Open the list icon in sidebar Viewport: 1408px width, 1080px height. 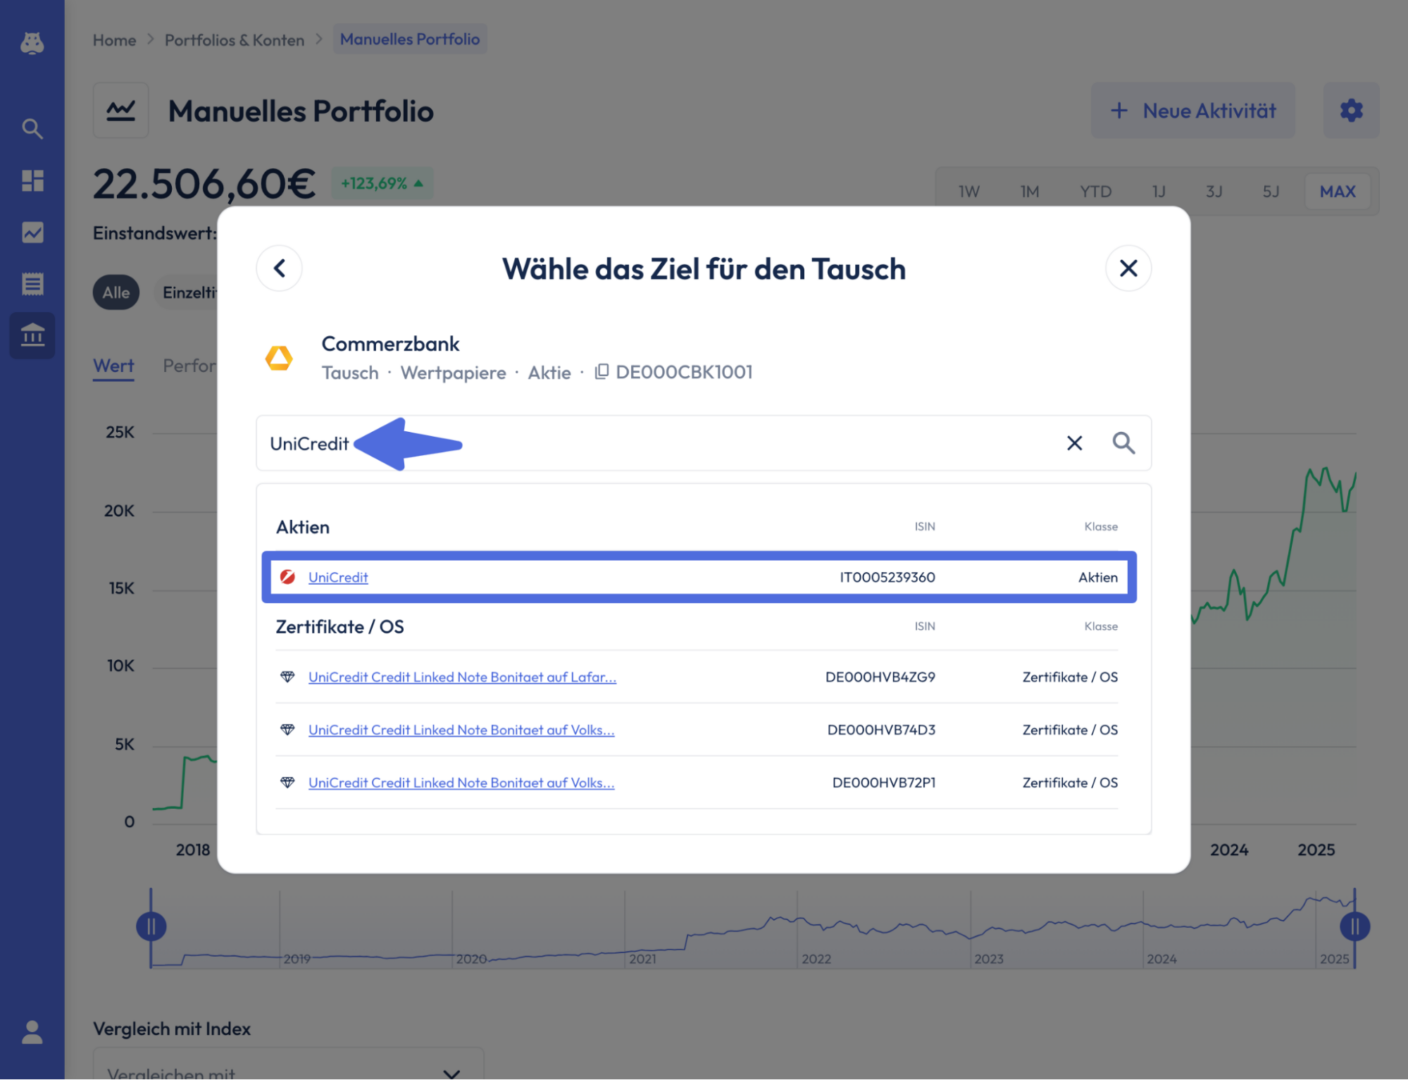click(32, 284)
